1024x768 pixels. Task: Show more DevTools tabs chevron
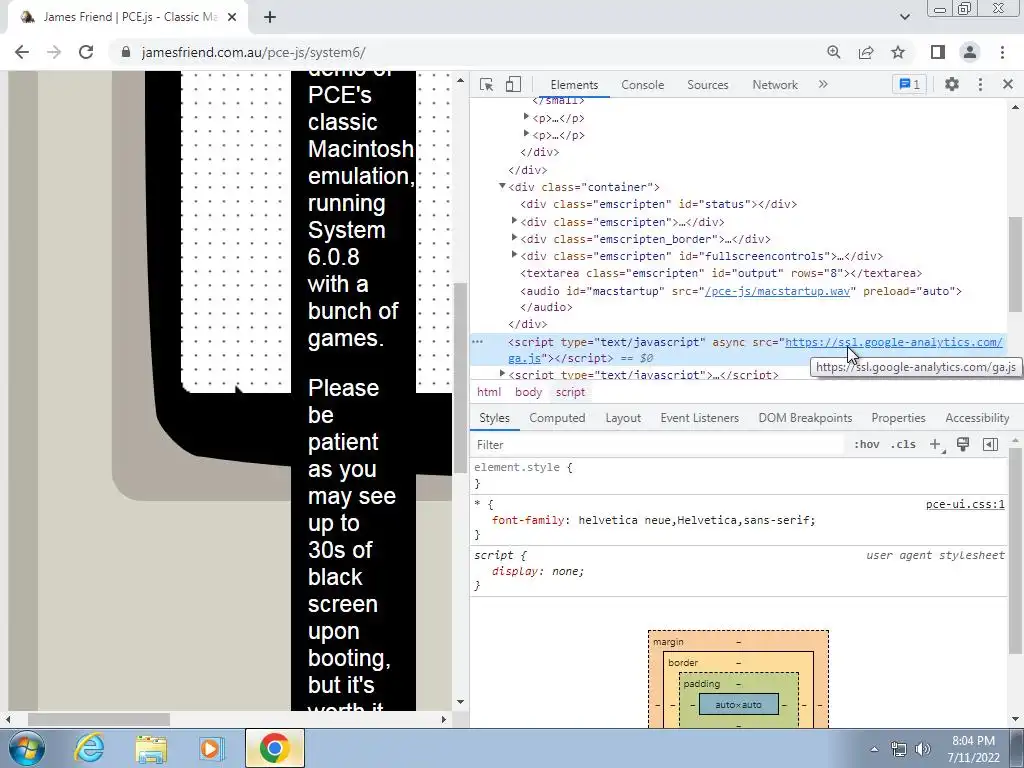point(823,84)
